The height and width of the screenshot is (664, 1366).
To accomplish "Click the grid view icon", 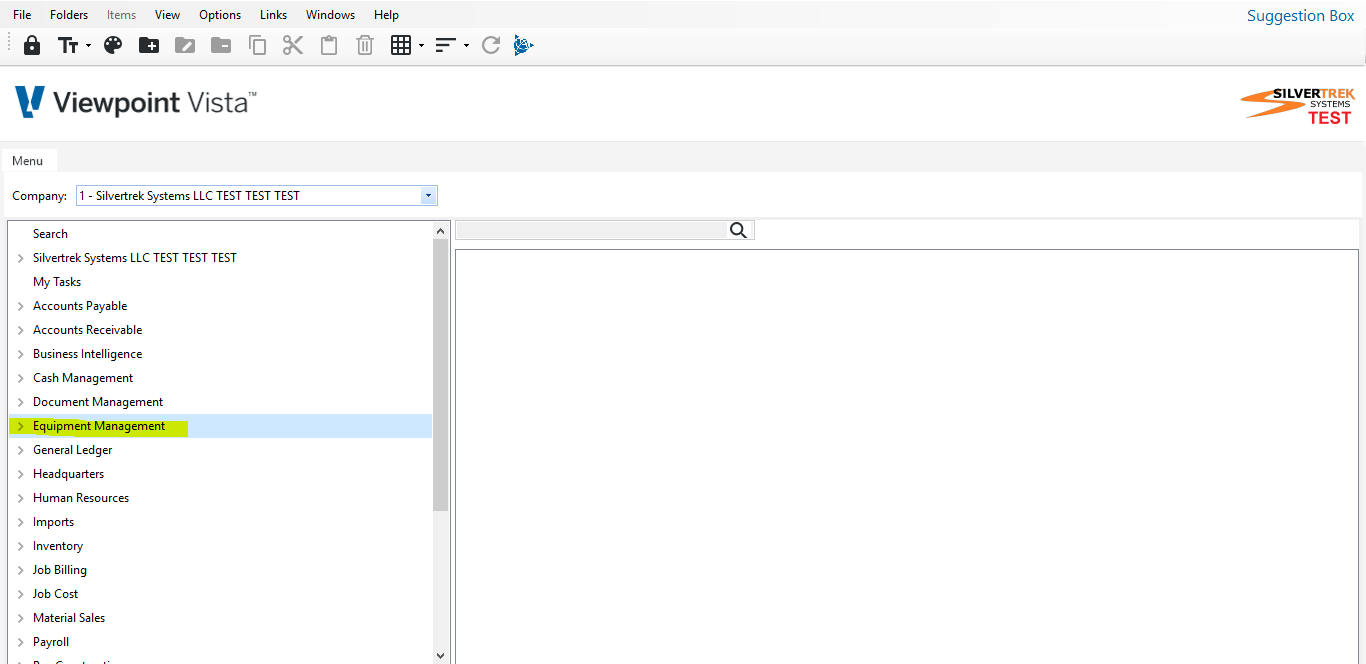I will [x=401, y=45].
